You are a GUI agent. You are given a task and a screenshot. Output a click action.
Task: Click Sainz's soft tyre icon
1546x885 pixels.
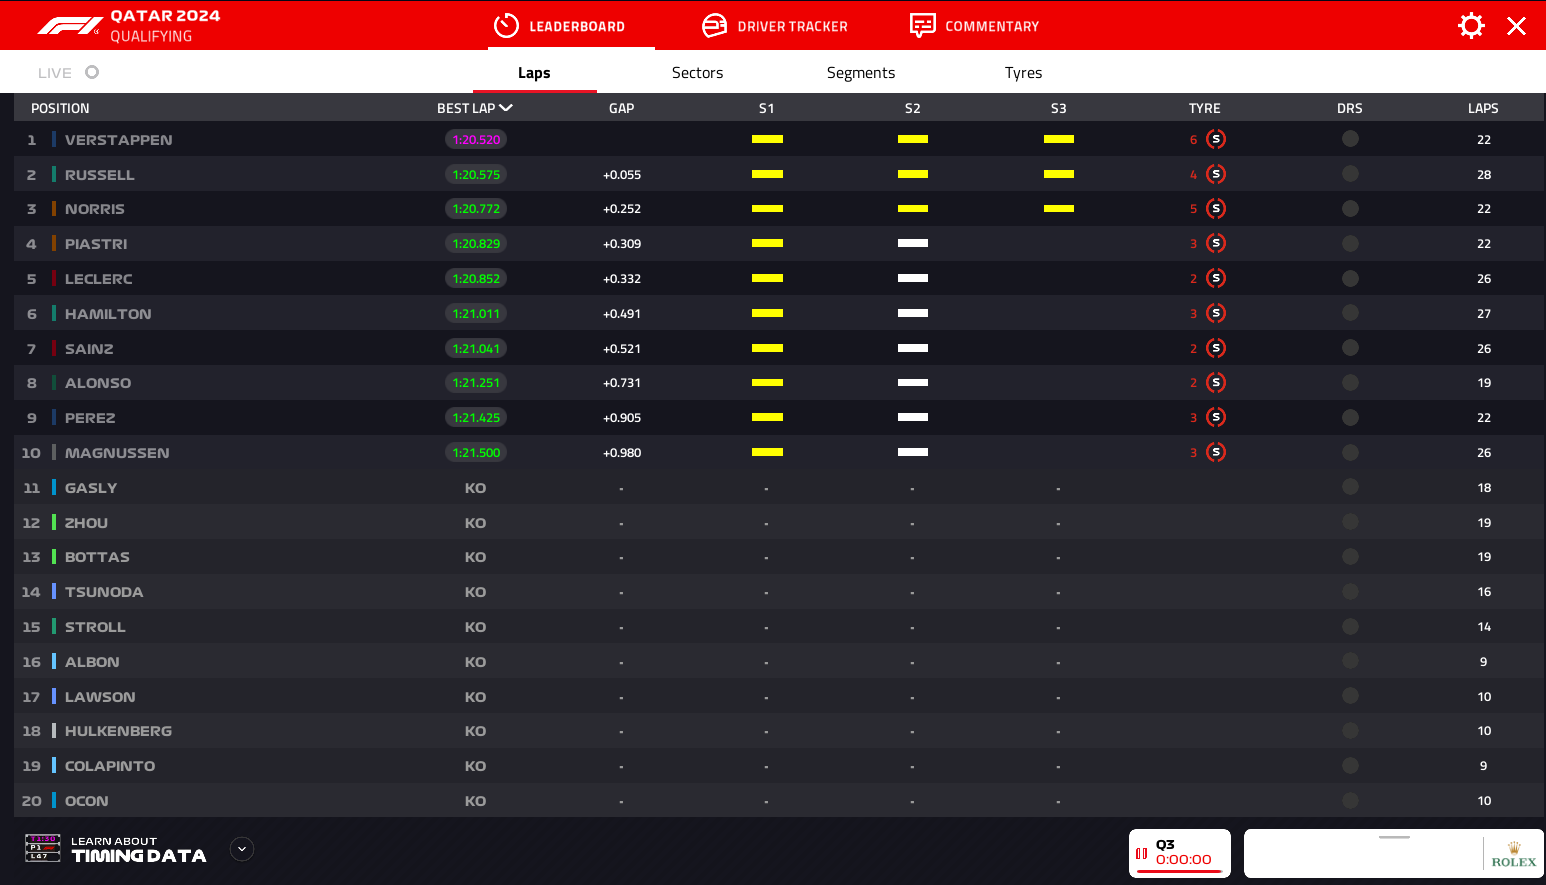1216,348
